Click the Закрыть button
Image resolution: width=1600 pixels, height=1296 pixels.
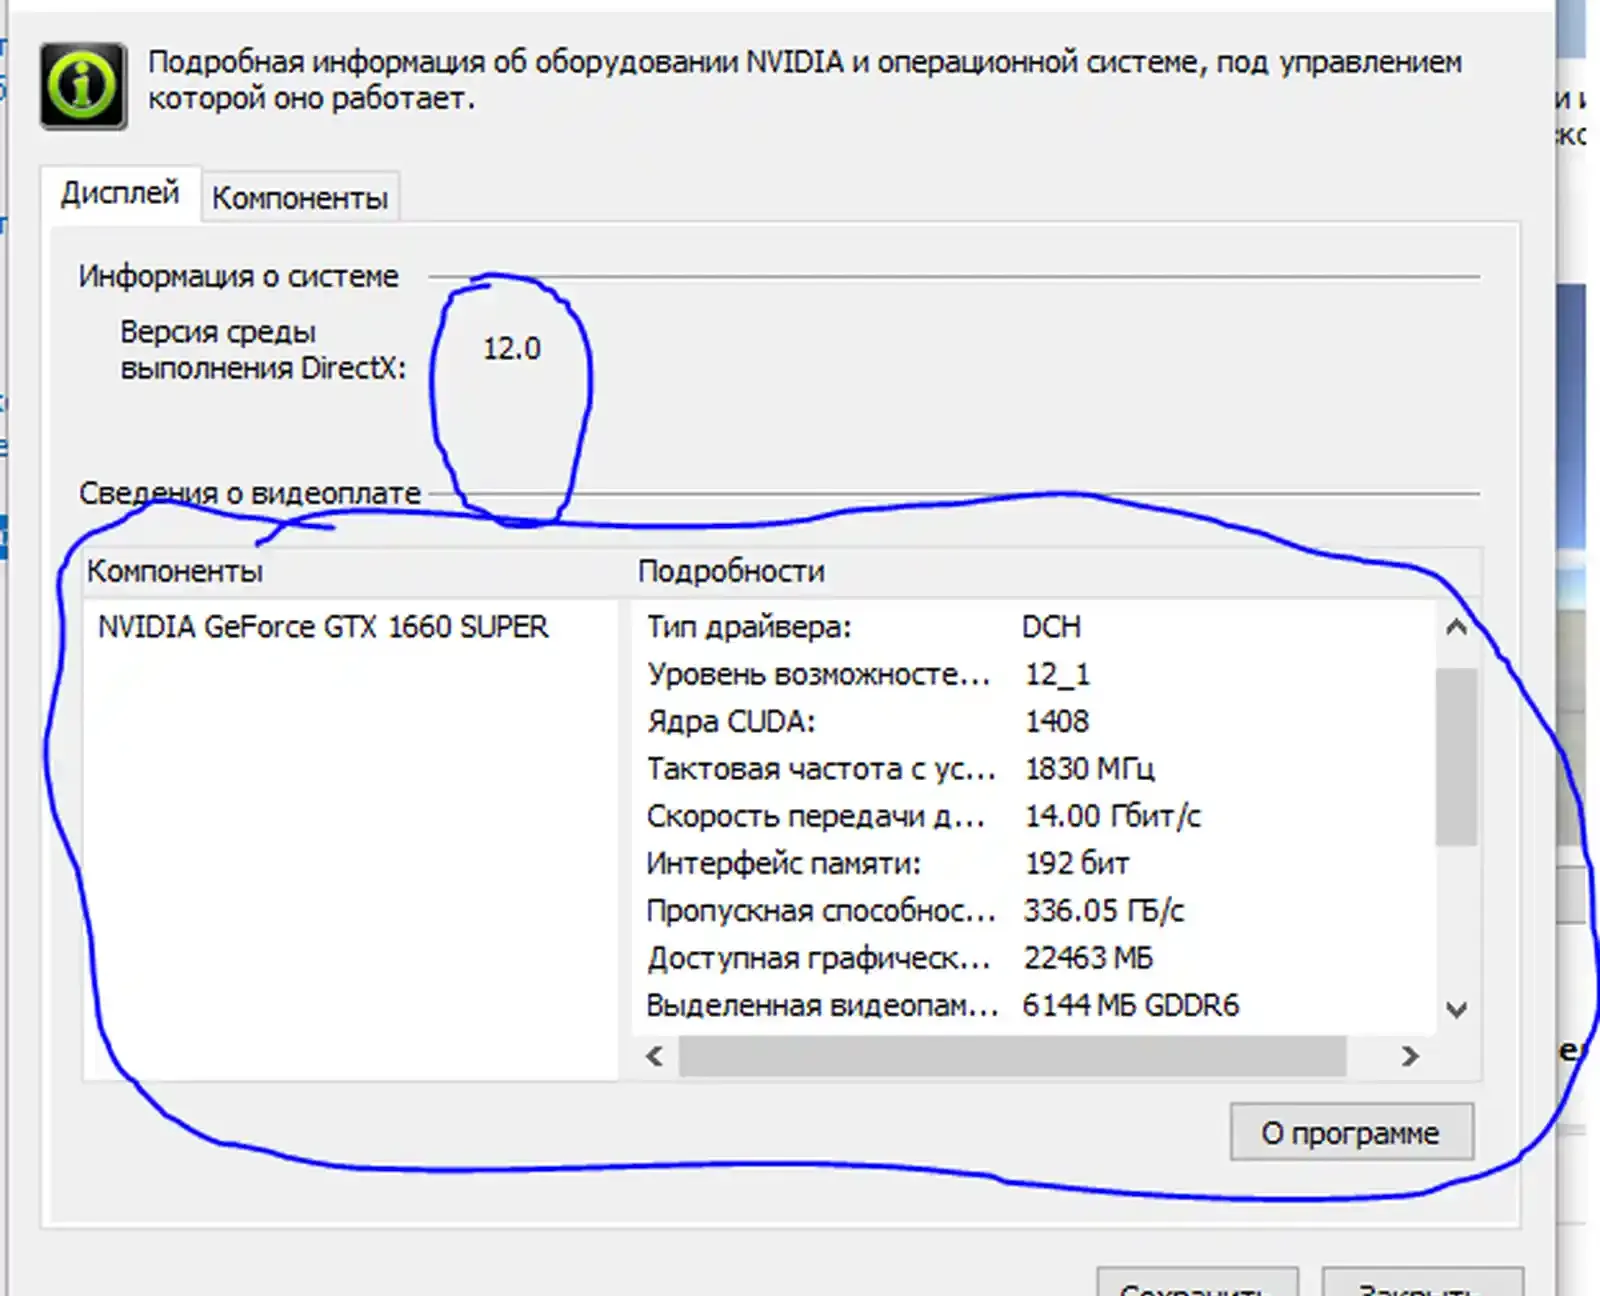1422,1282
